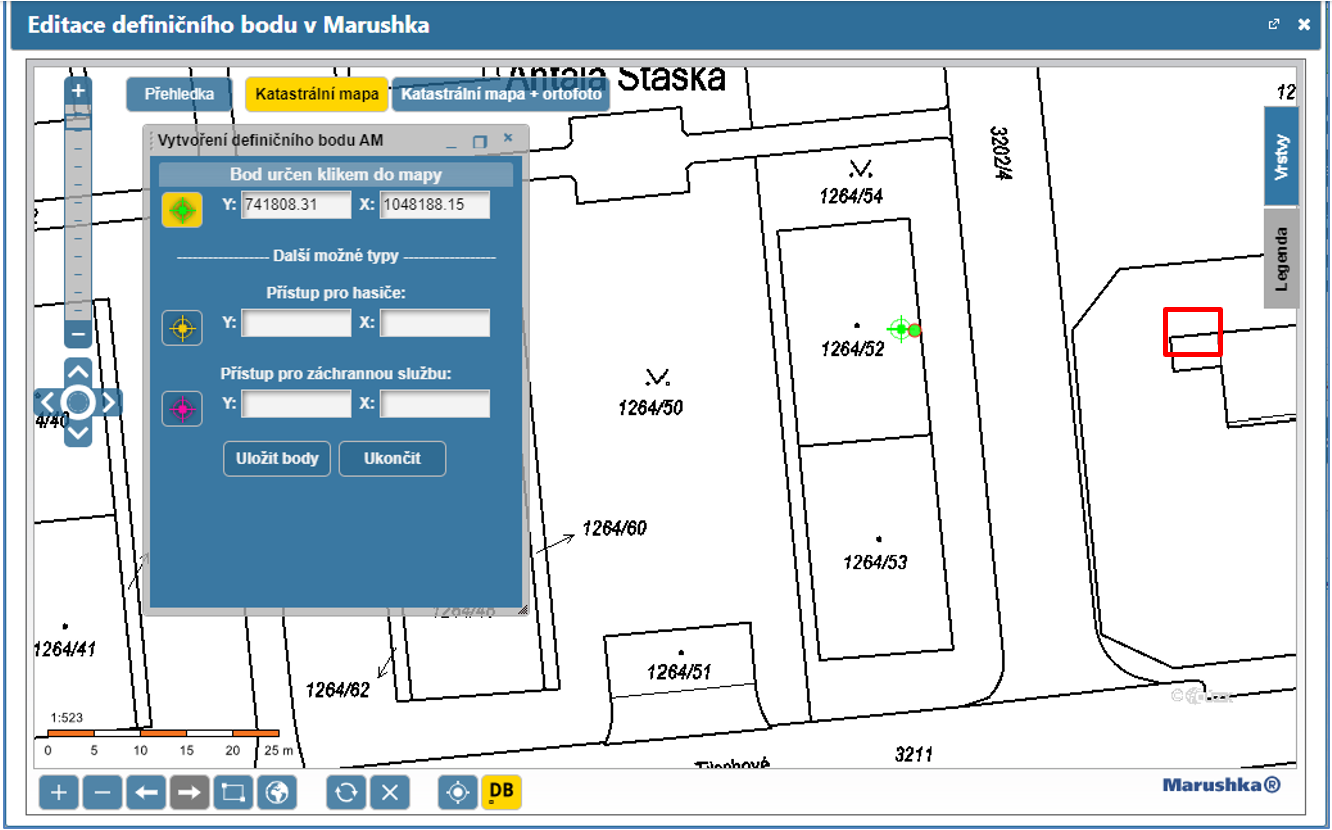Click the refresh map icon
This screenshot has width=1332, height=830.
pyautogui.click(x=346, y=793)
